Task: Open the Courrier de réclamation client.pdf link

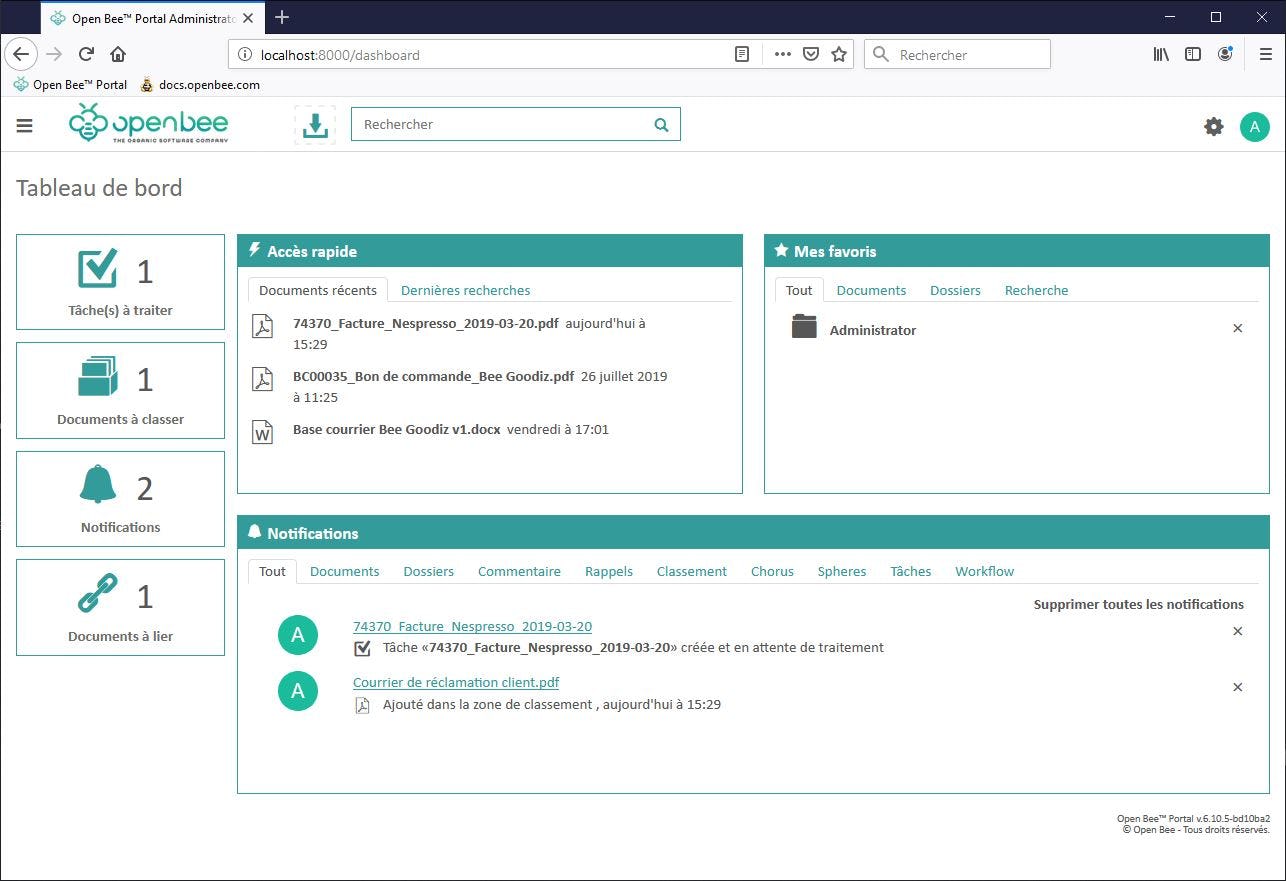Action: pos(456,682)
